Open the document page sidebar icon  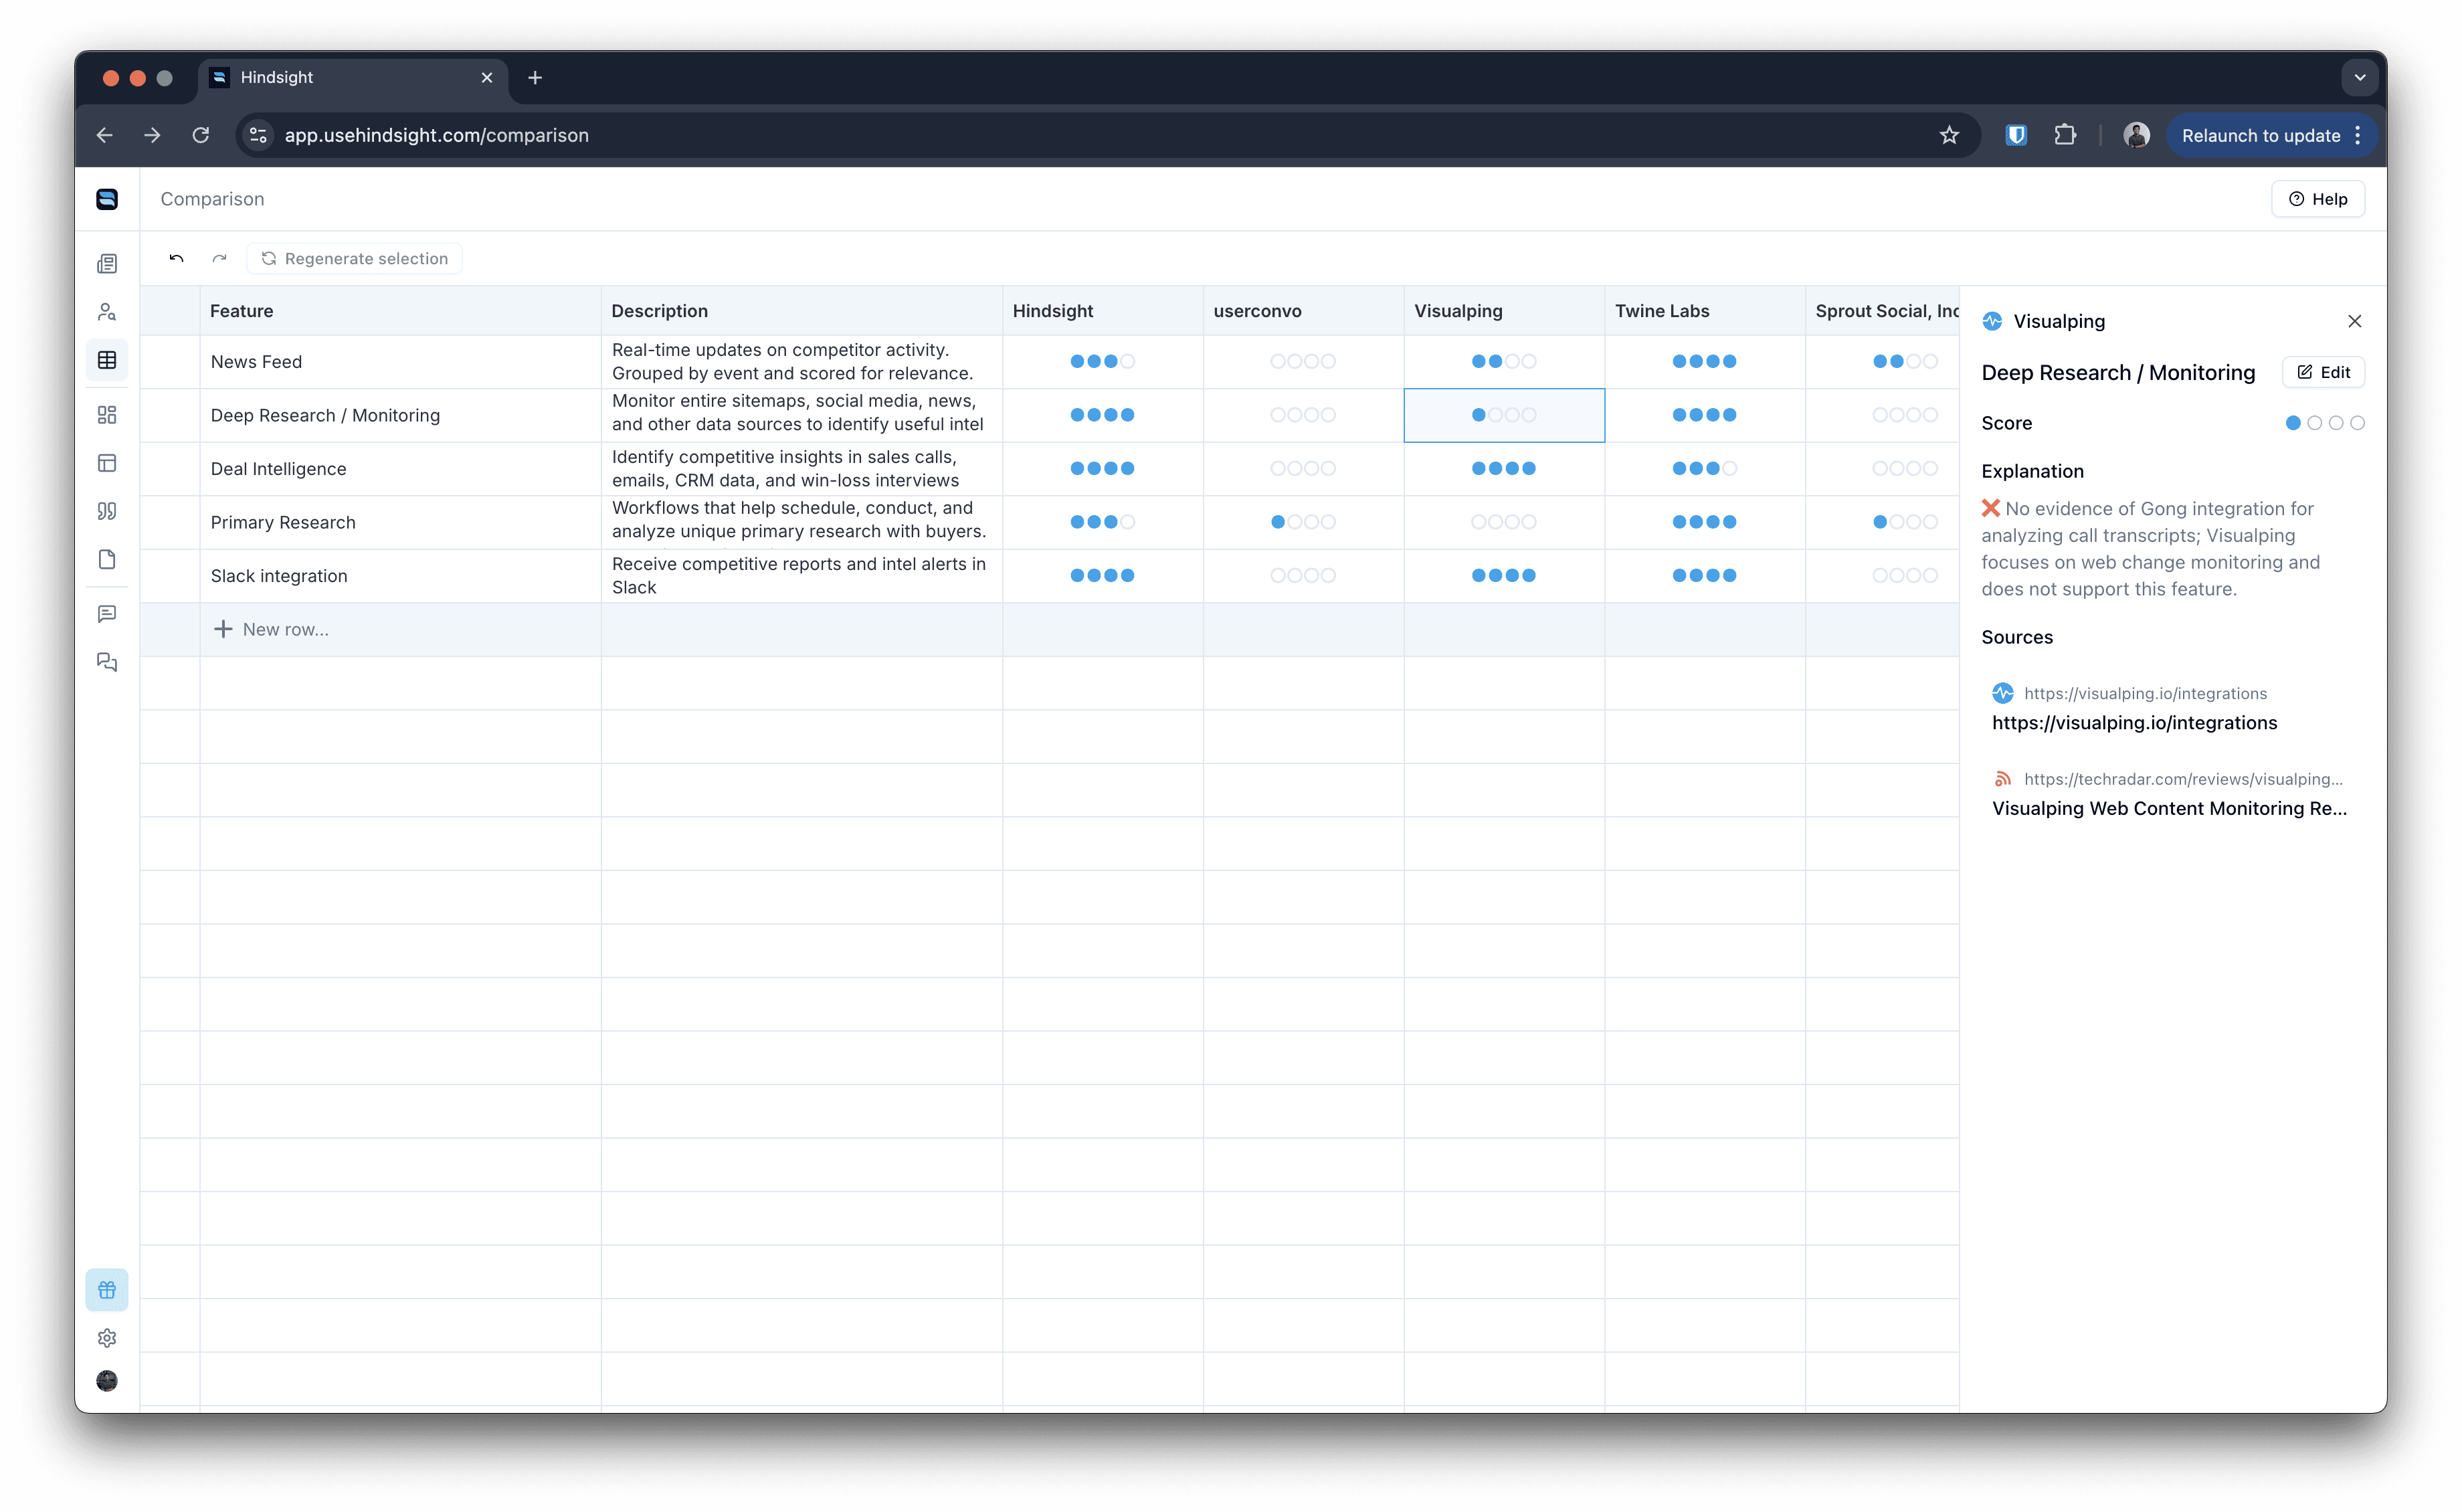tap(107, 559)
